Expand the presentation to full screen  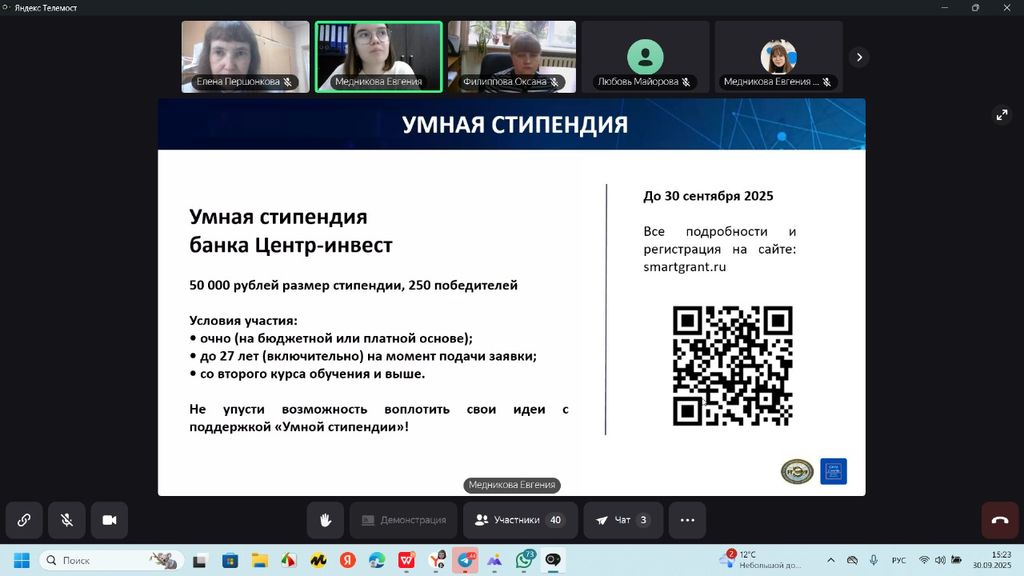click(1002, 115)
